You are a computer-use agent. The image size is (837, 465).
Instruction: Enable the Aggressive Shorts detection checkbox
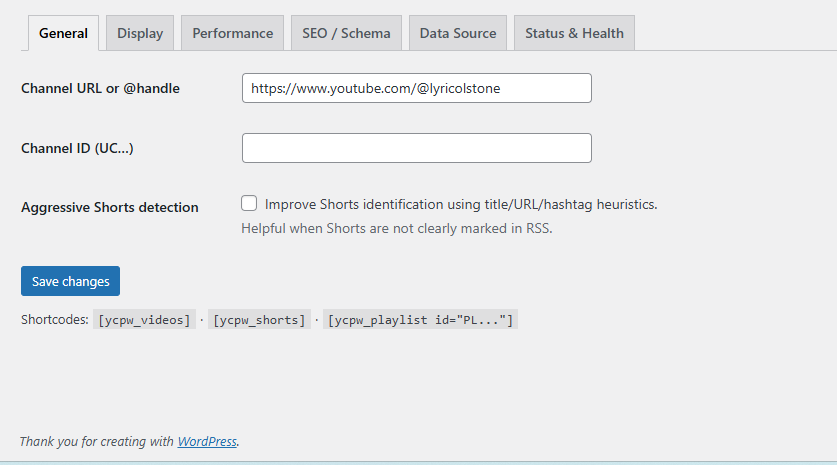[250, 203]
